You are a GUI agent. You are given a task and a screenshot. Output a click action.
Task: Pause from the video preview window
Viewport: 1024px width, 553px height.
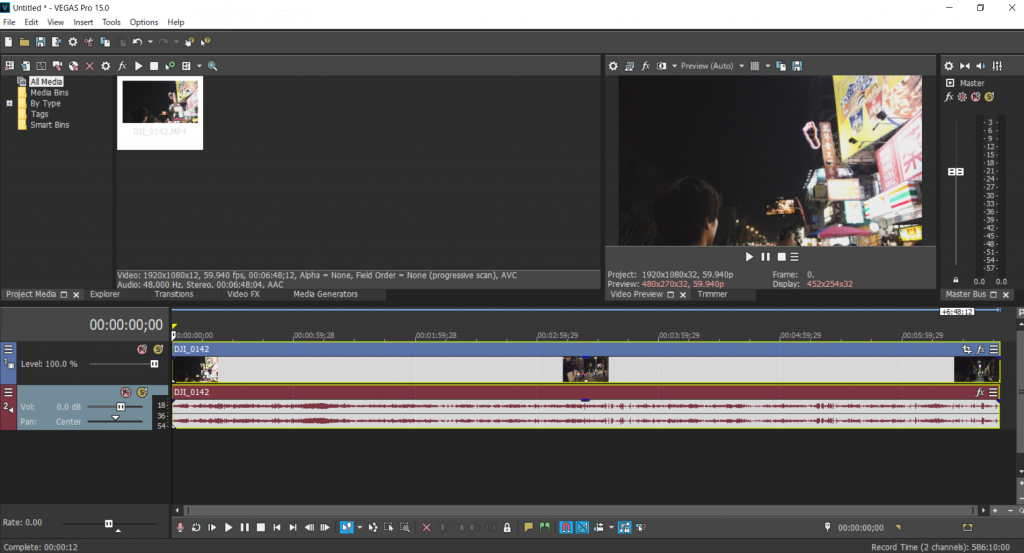(765, 257)
